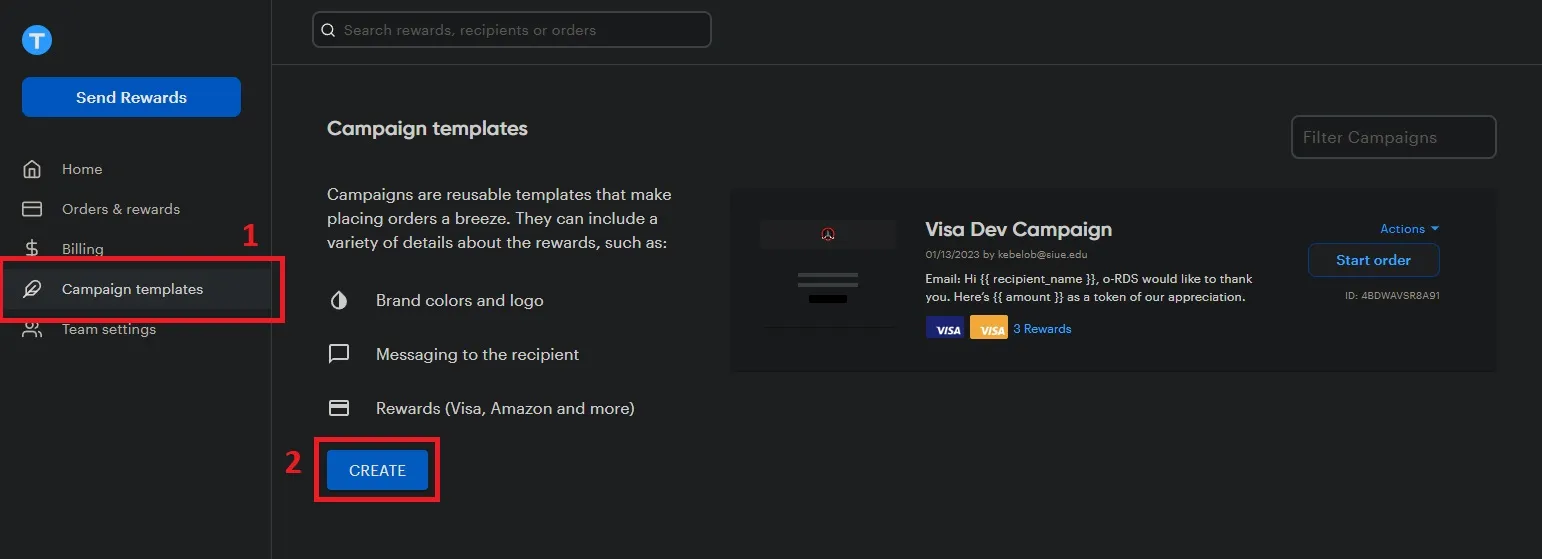Click the Brand colors half-circle icon
Viewport: 1542px width, 559px height.
pyautogui.click(x=339, y=300)
